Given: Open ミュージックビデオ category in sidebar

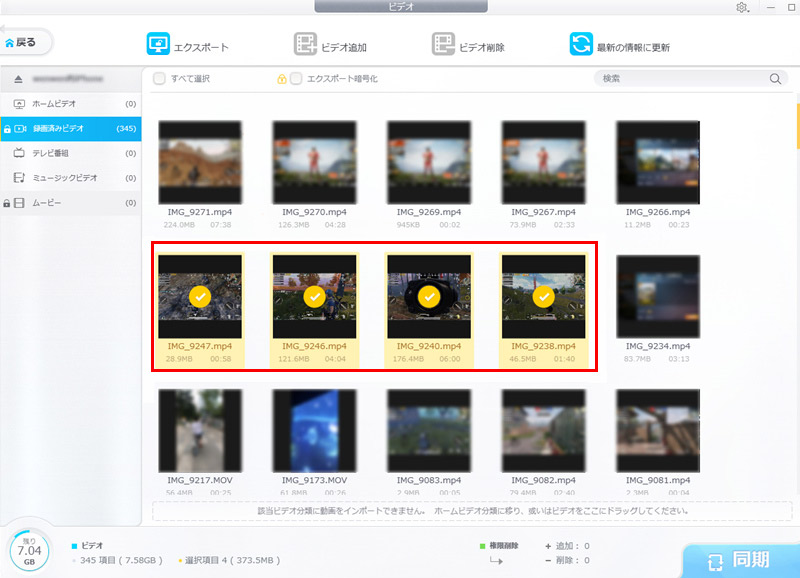Looking at the screenshot, I should (x=71, y=178).
